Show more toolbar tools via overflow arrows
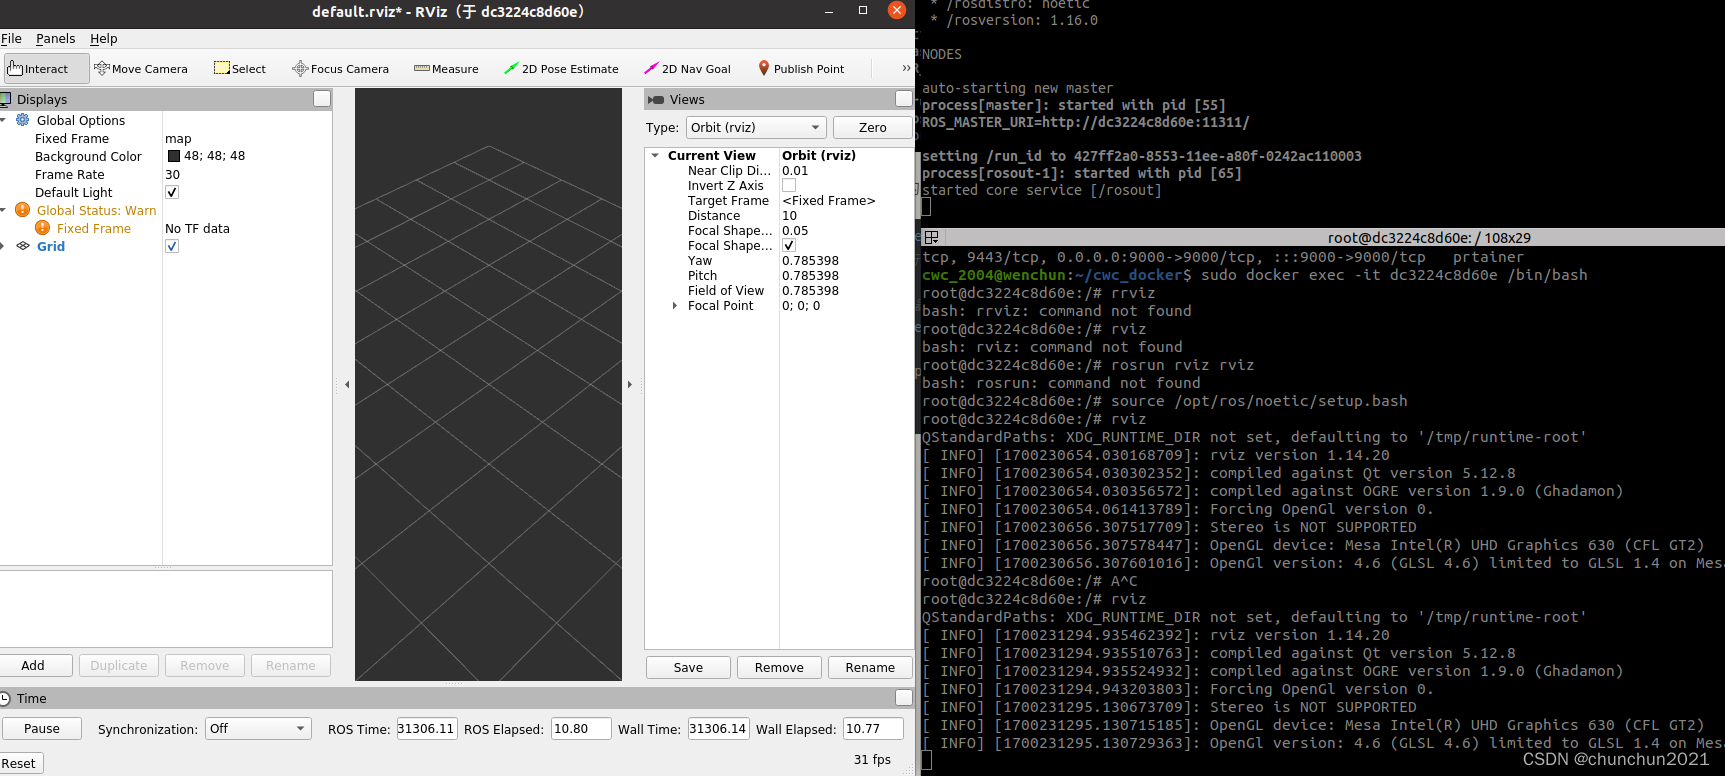Image resolution: width=1725 pixels, height=776 pixels. click(906, 69)
